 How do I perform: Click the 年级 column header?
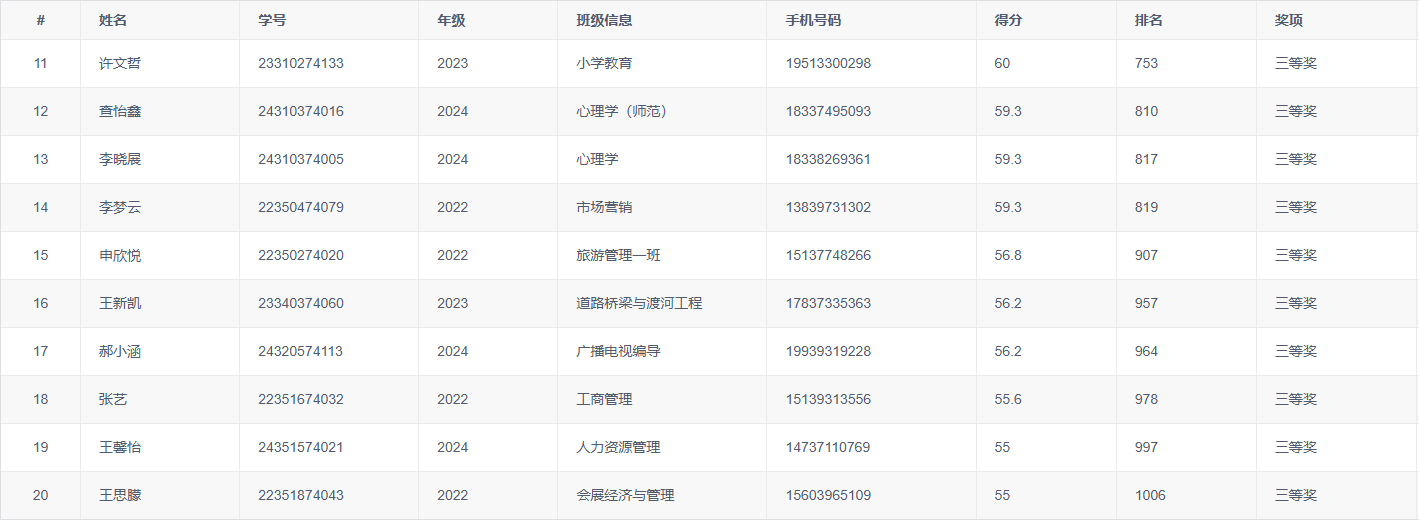pos(451,20)
